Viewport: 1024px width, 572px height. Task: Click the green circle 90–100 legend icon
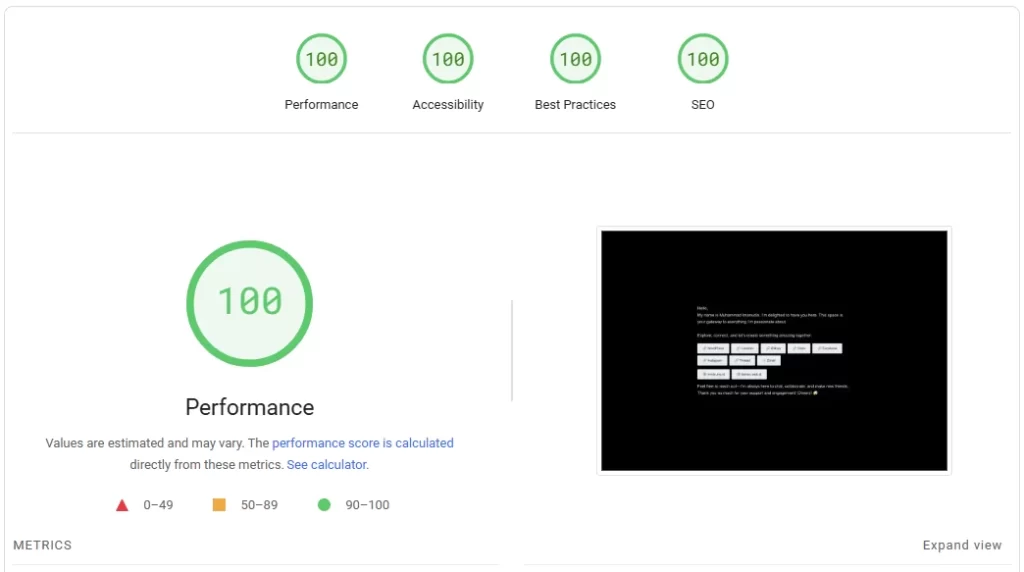[x=324, y=505]
